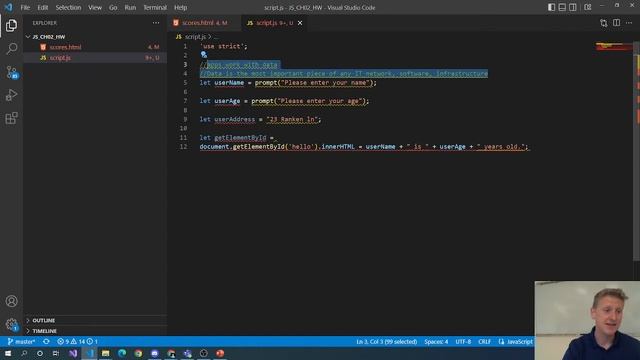
Task: Open Microsoft Teams from taskbar
Action: click(x=187, y=353)
